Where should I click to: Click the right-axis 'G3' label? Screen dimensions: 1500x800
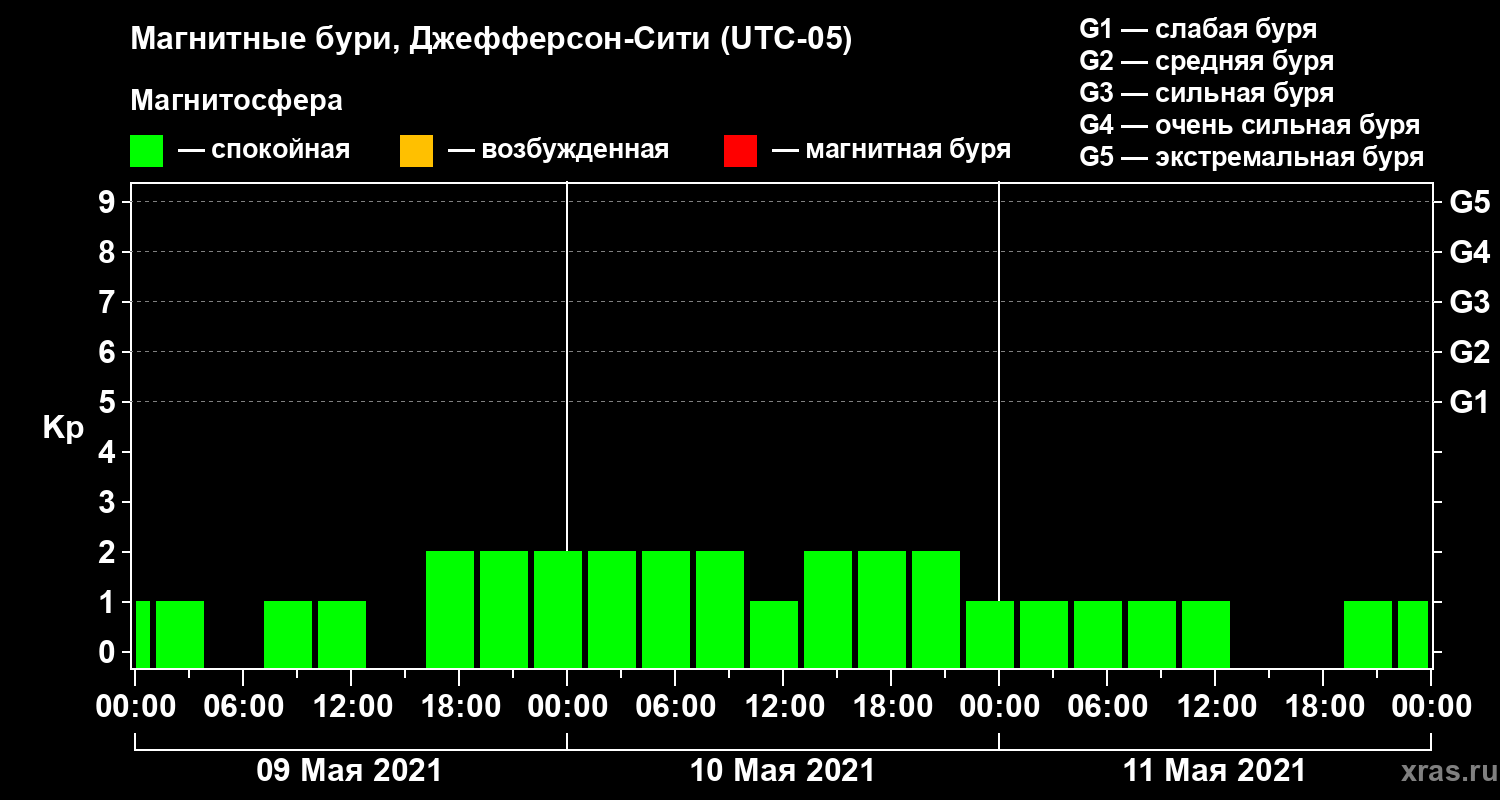(x=1470, y=302)
